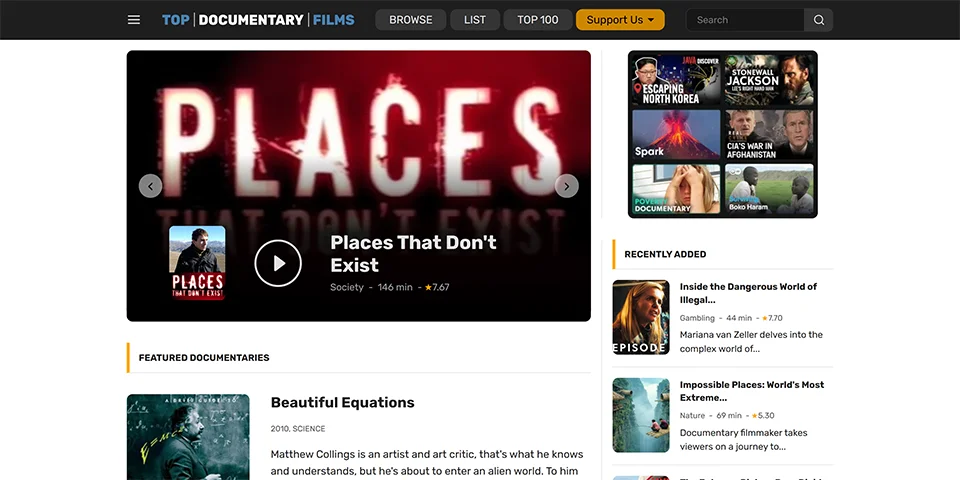Click the 7.70 rating of Illegal Gambling
The image size is (960, 480).
(772, 318)
